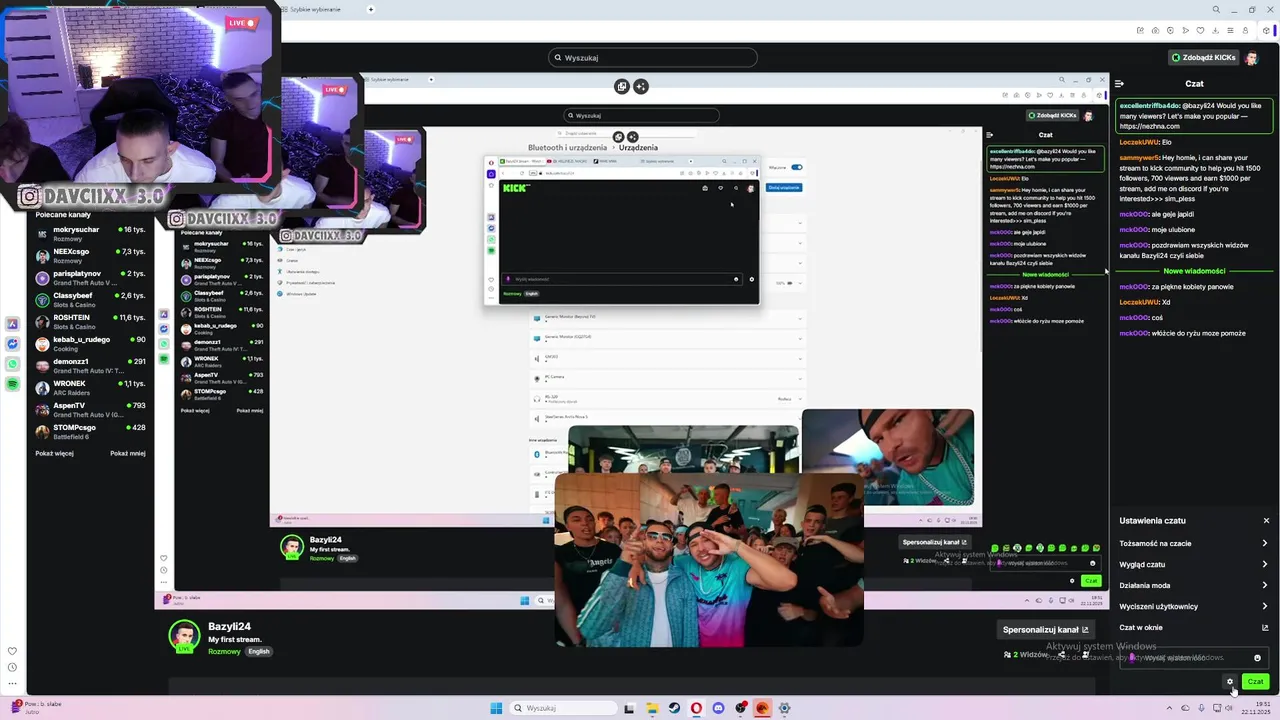The height and width of the screenshot is (720, 1280).
Task: Open the Opera sidebar AI assistant icon
Action: point(12,324)
